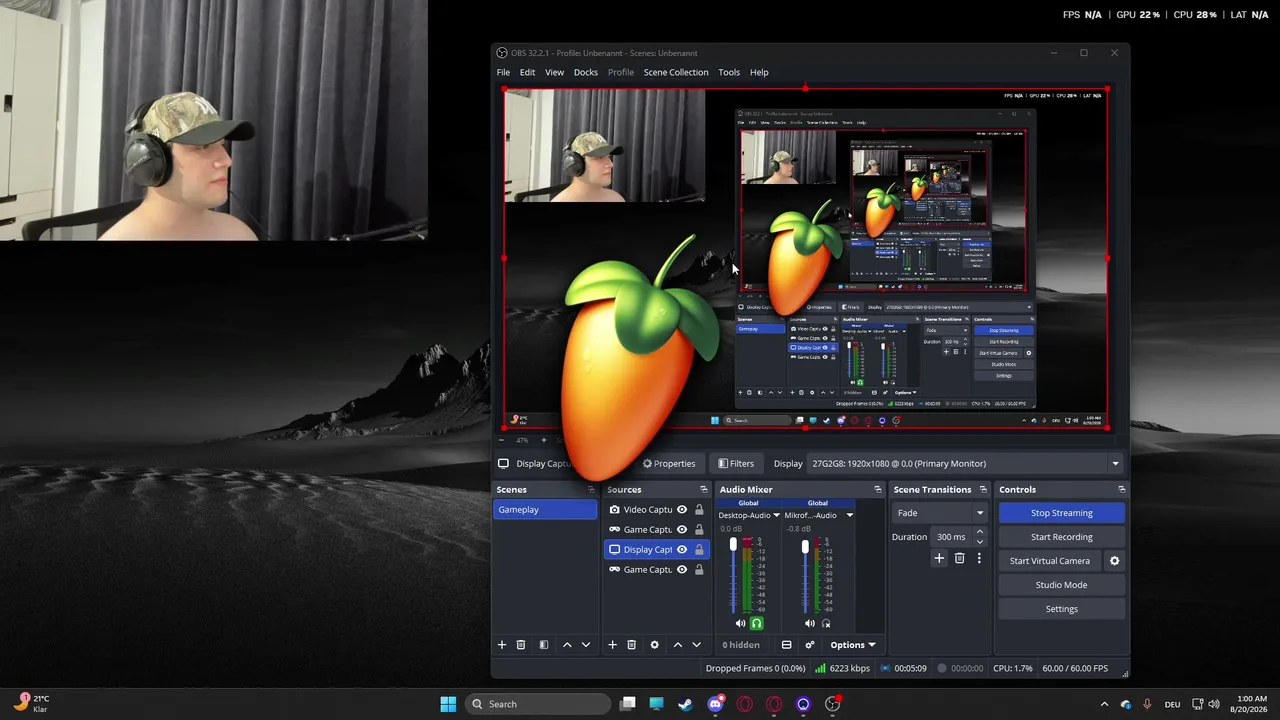Click the OBS Studio taskbar icon

pos(833,704)
